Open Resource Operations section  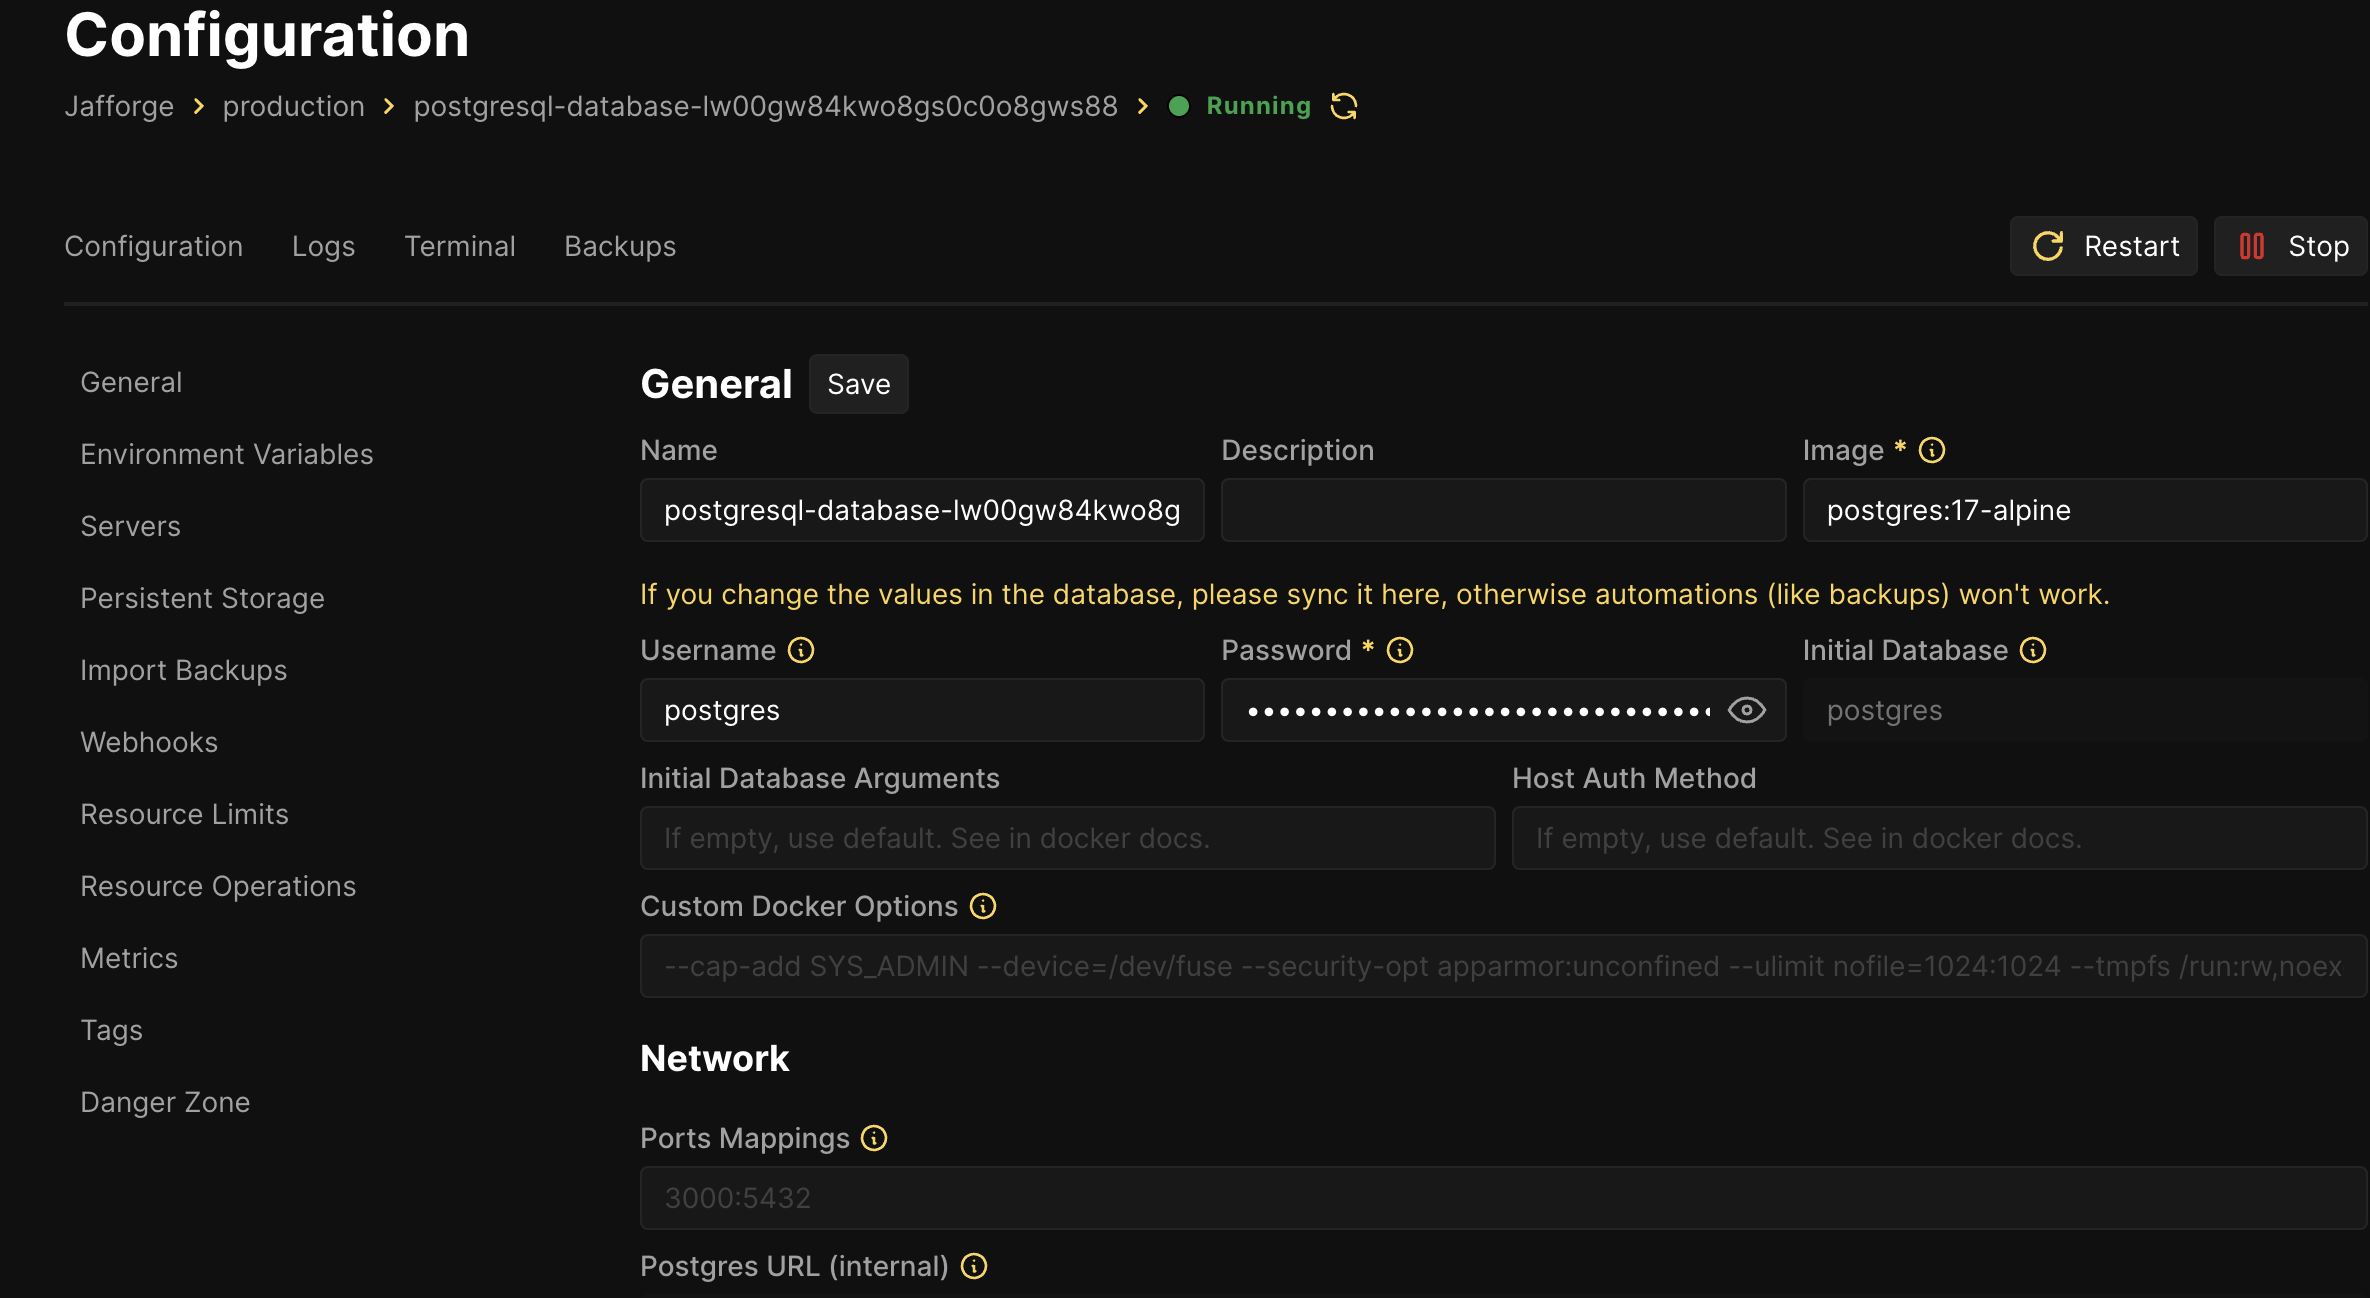(219, 886)
